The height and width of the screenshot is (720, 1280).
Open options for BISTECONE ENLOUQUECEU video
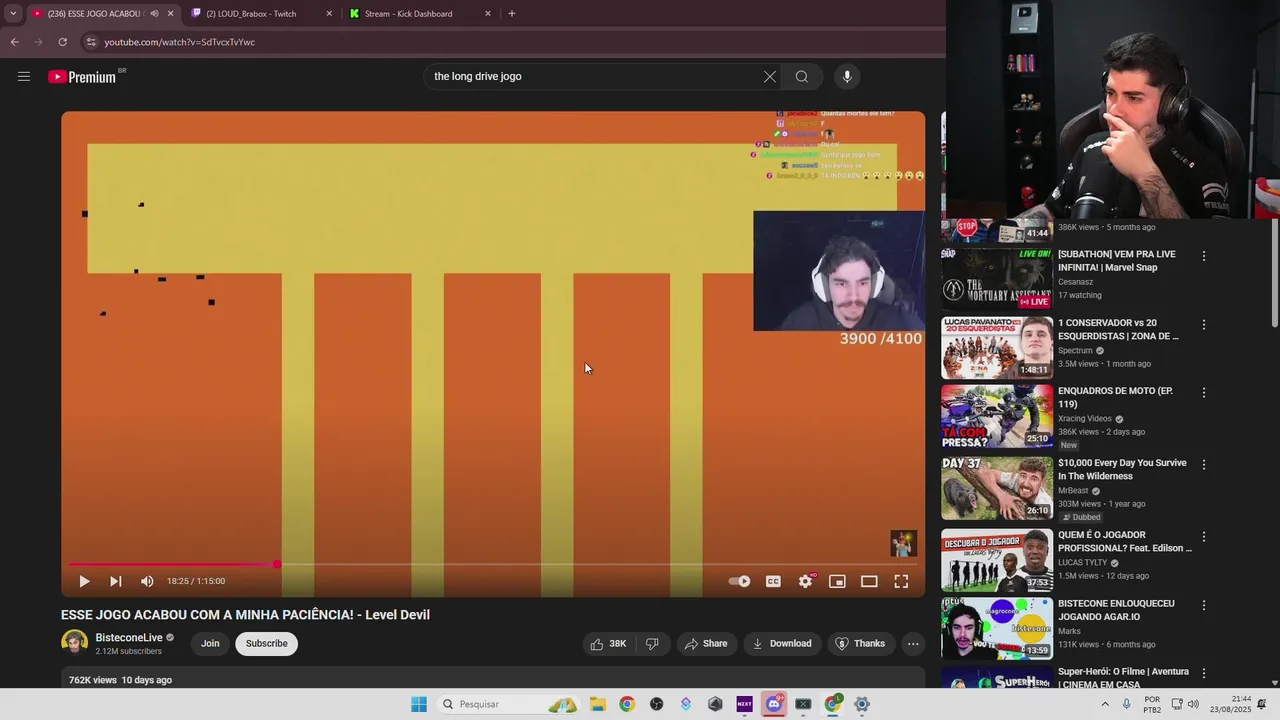[x=1204, y=606]
